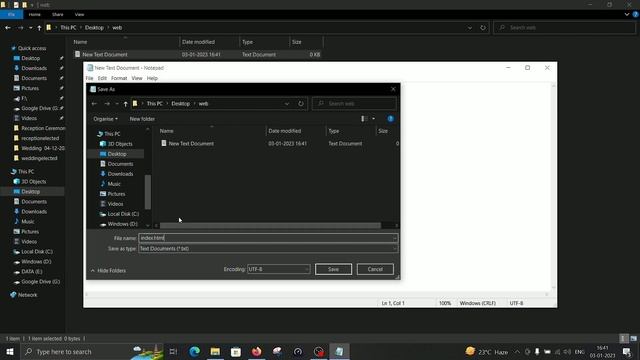Click Save button in Save As dialog
The width and height of the screenshot is (640, 360).
[x=333, y=269]
